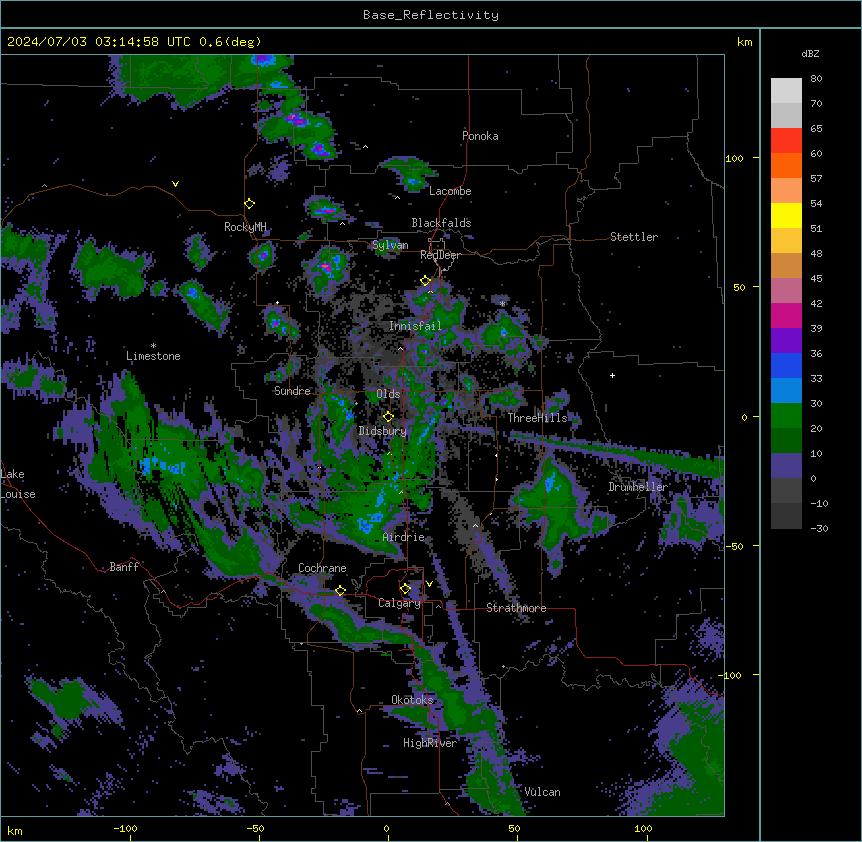Click the Strathmore town label
The height and width of the screenshot is (842, 862).
pyautogui.click(x=516, y=608)
